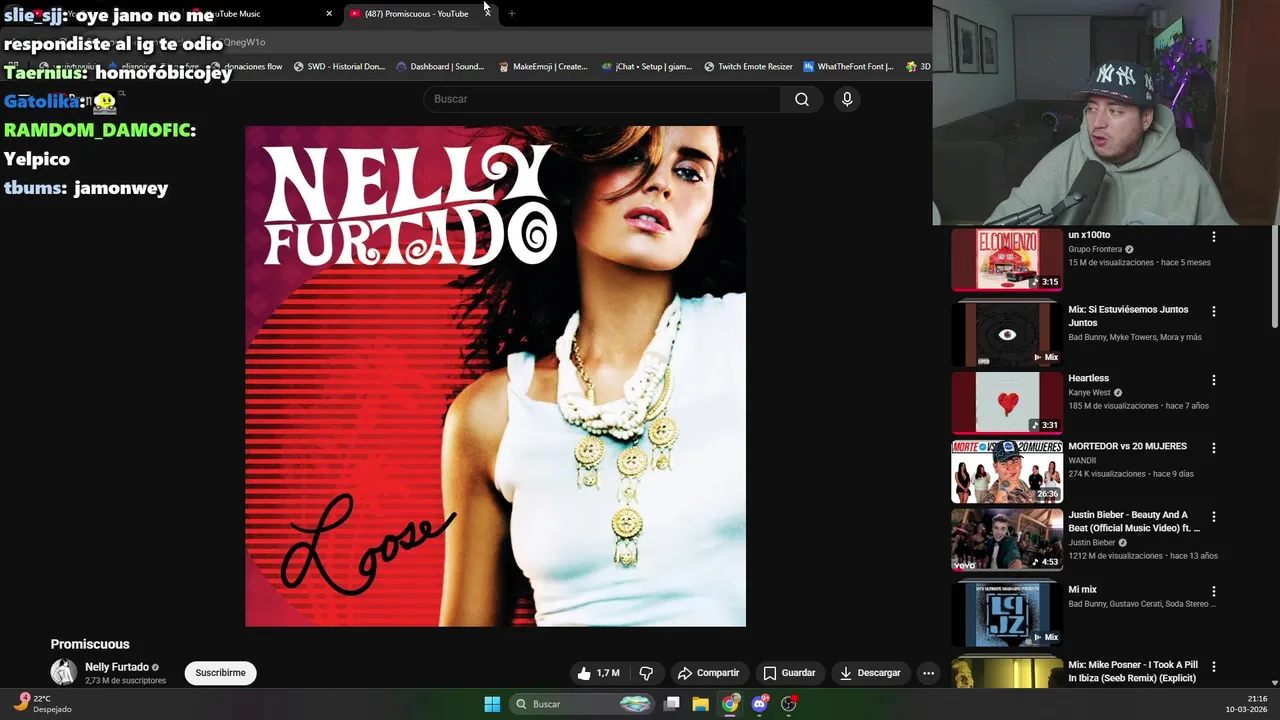The width and height of the screenshot is (1280, 720).
Task: Click the Loose album cover artwork
Action: 495,376
